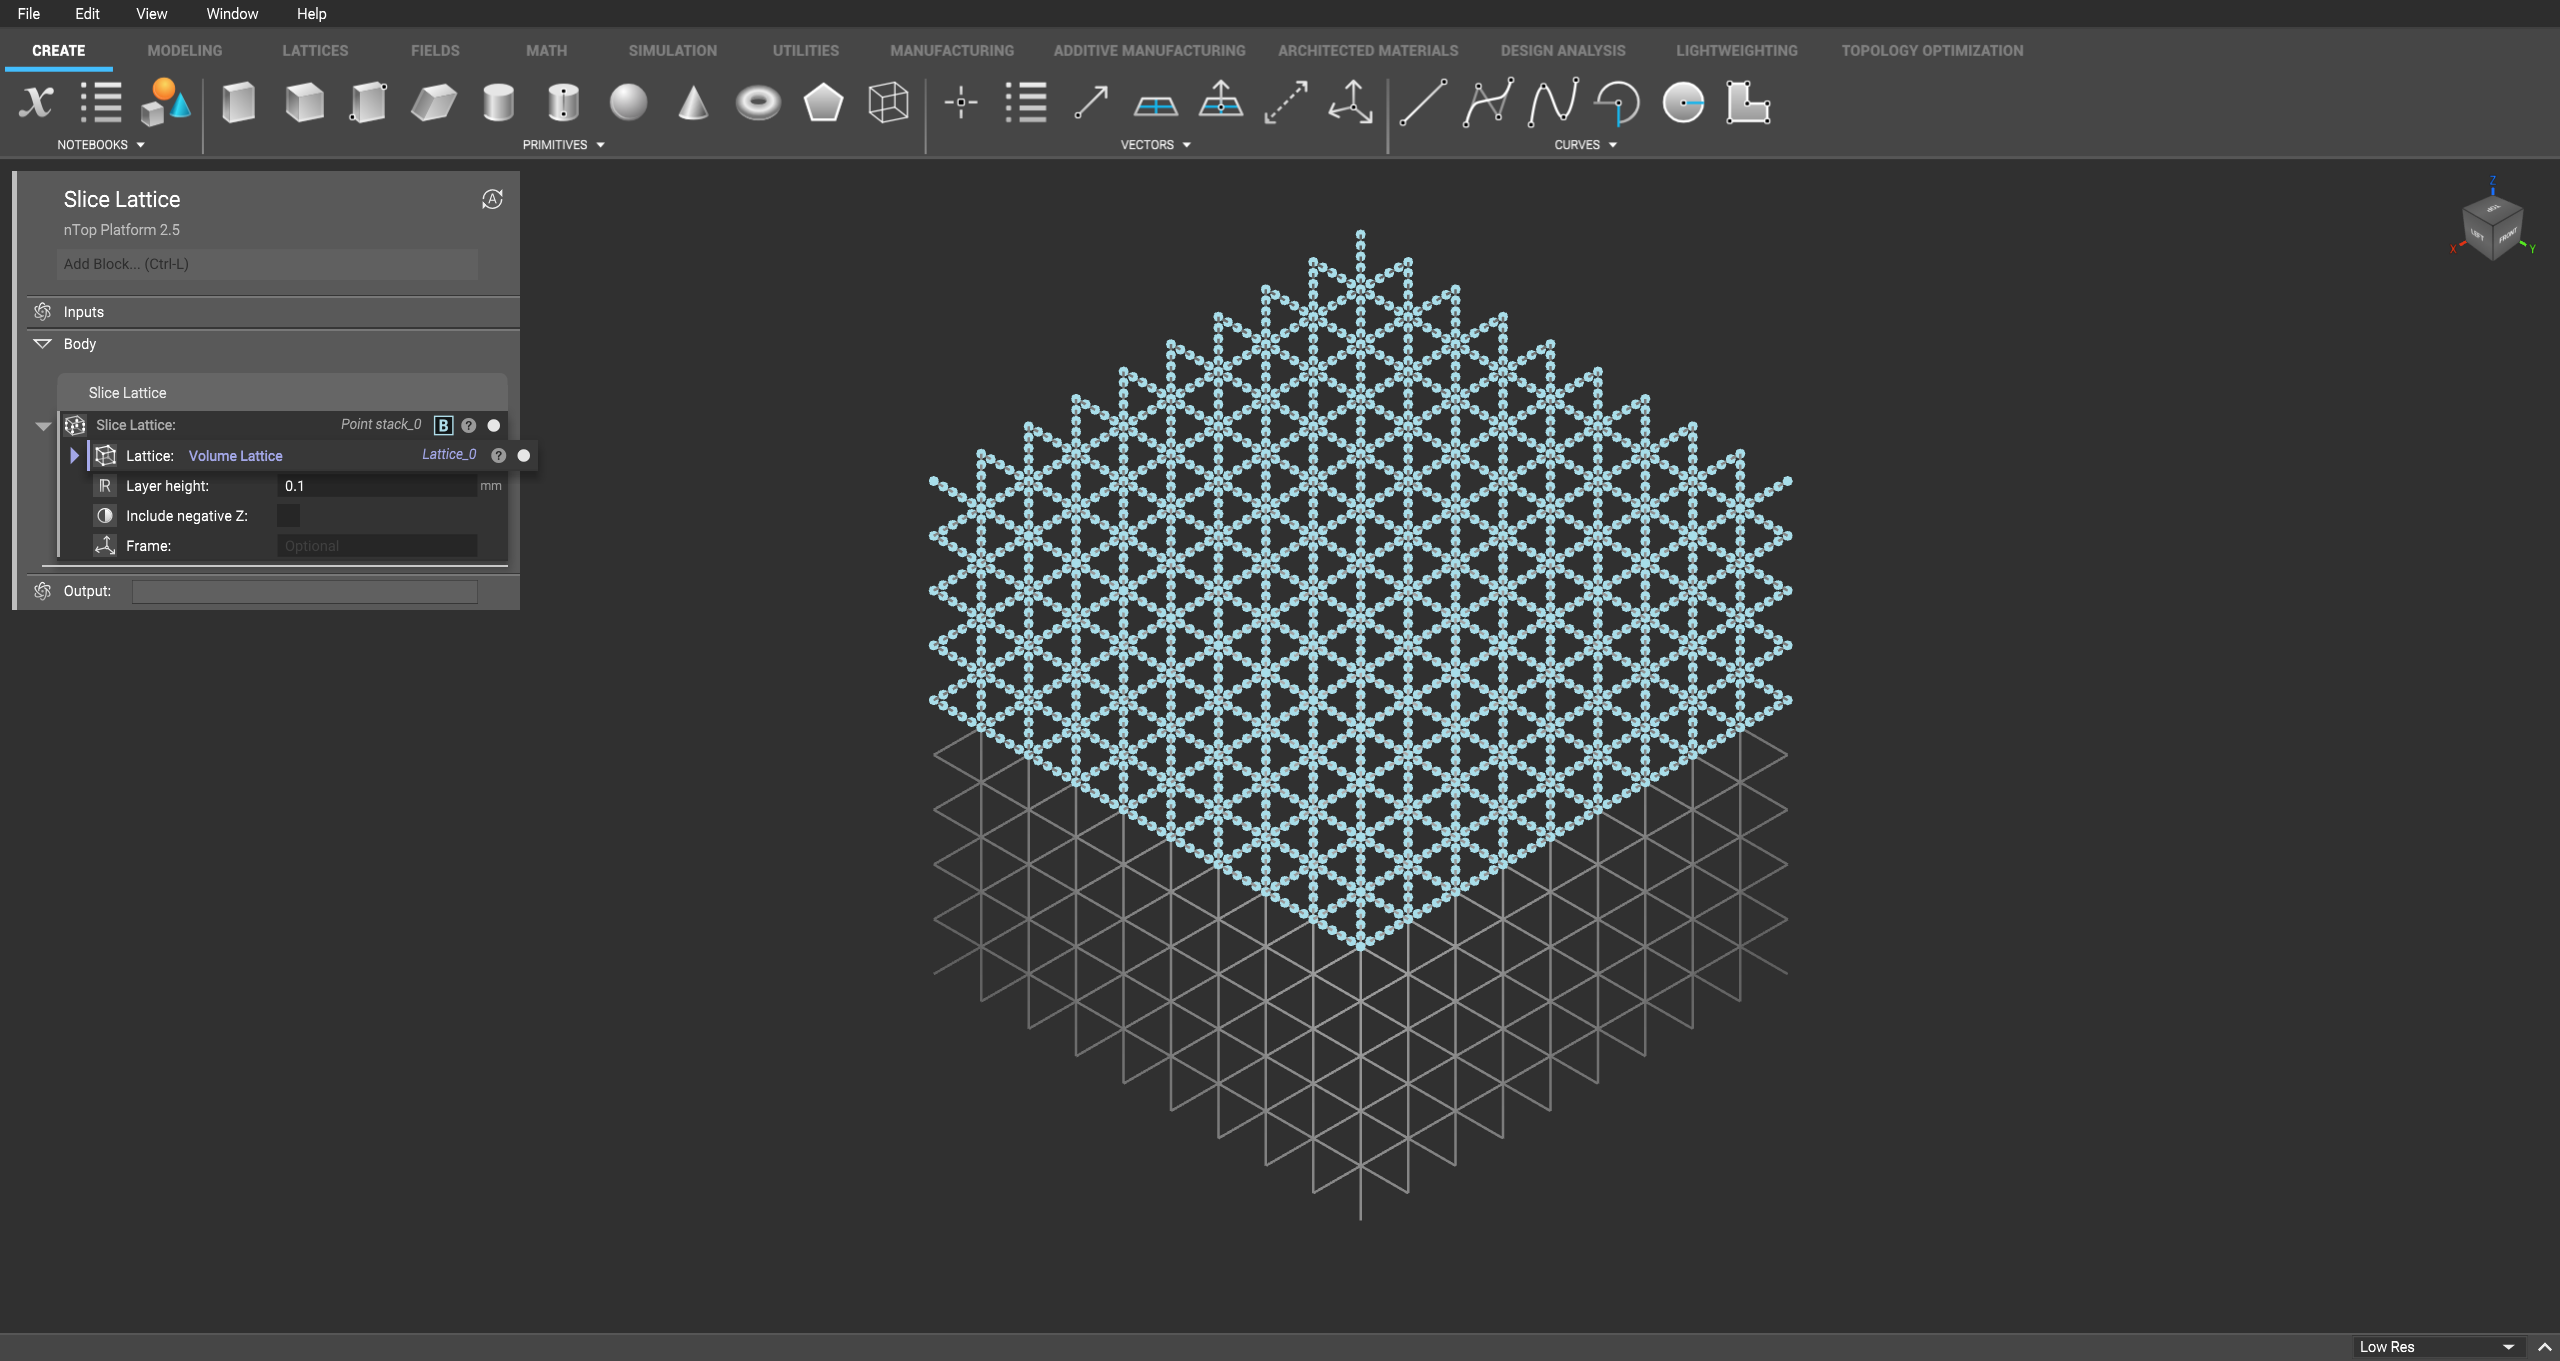Expand the bottom status panel chevron
Screen dimensions: 2560x1361
pos(2545,1347)
